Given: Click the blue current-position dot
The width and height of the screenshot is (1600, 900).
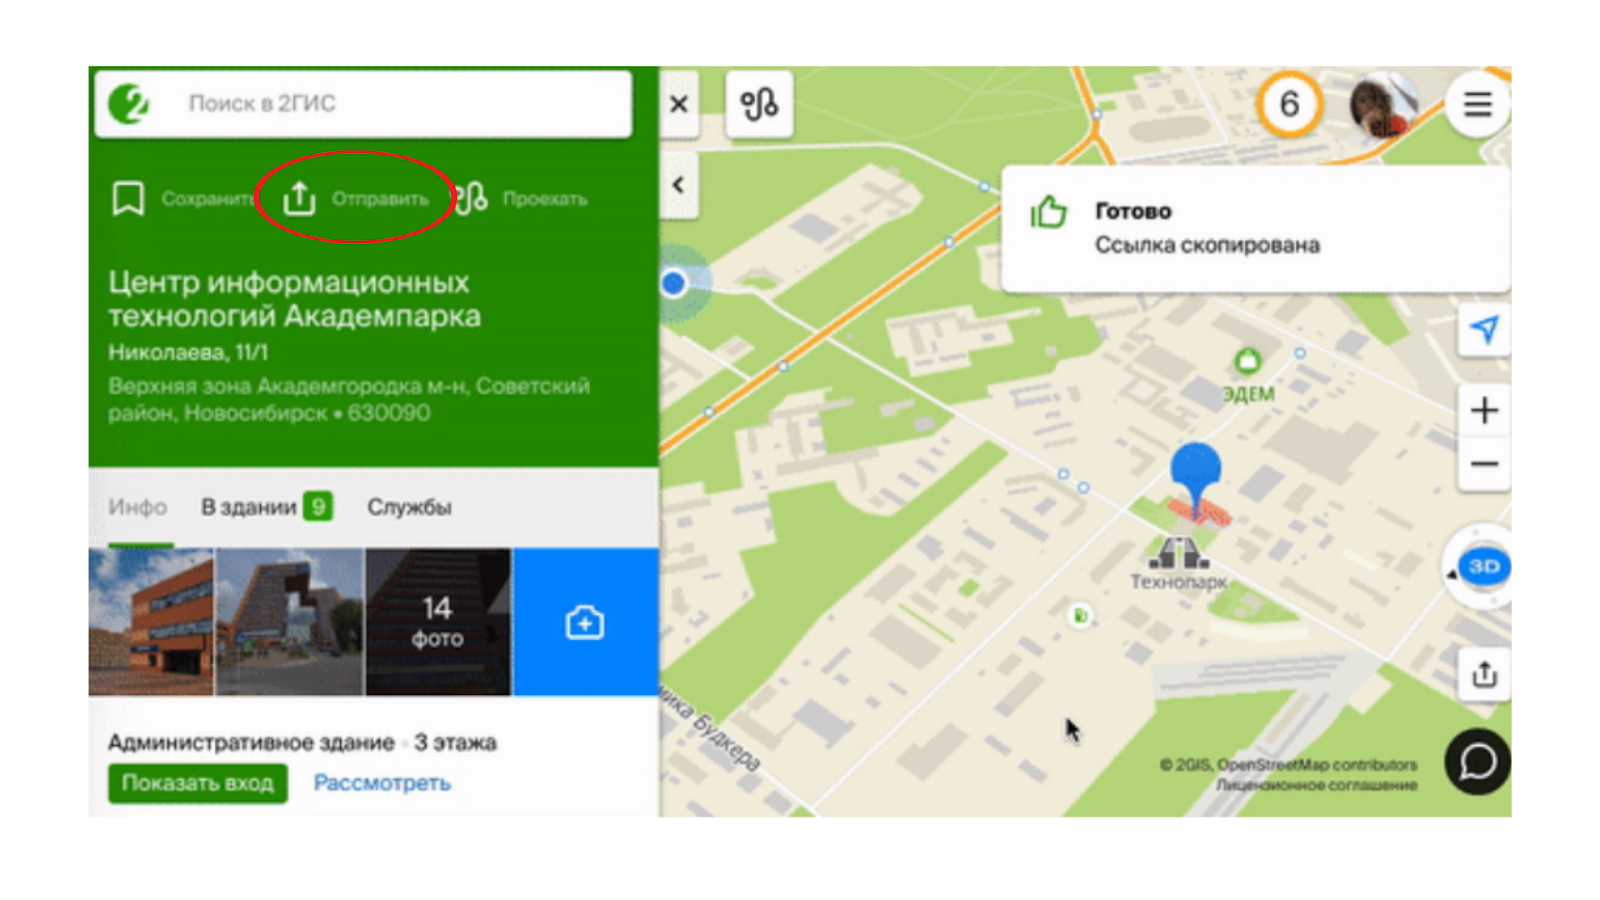Looking at the screenshot, I should point(674,283).
